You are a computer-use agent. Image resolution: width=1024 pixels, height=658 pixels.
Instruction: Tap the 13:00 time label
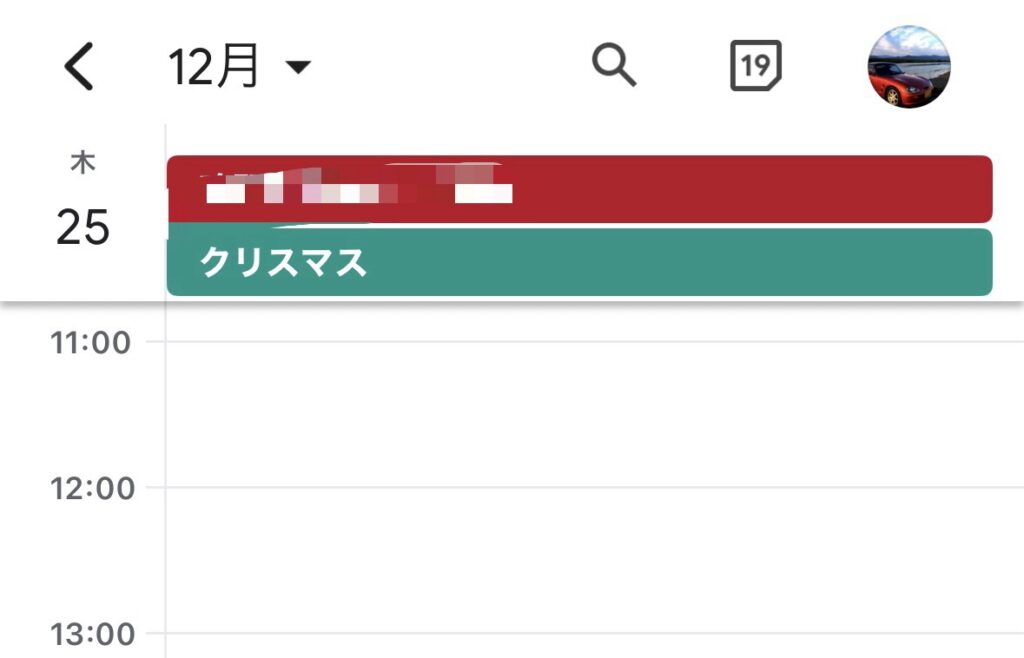[93, 634]
